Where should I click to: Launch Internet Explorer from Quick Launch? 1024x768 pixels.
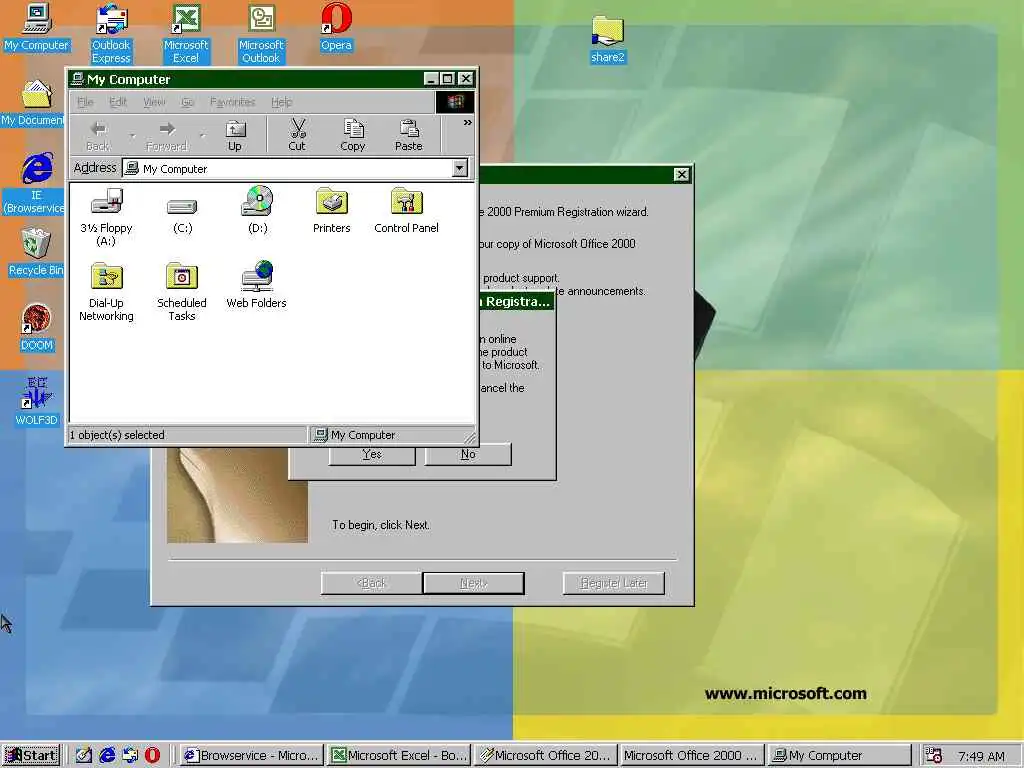pos(107,756)
